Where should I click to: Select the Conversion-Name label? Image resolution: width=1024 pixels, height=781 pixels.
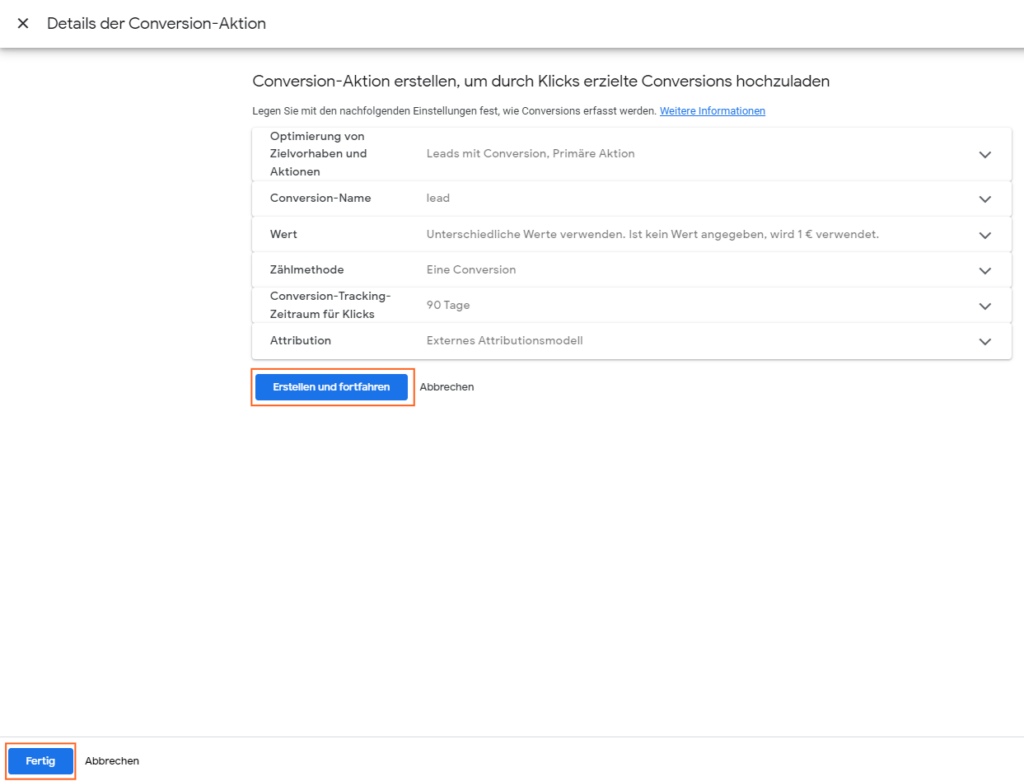pos(320,198)
